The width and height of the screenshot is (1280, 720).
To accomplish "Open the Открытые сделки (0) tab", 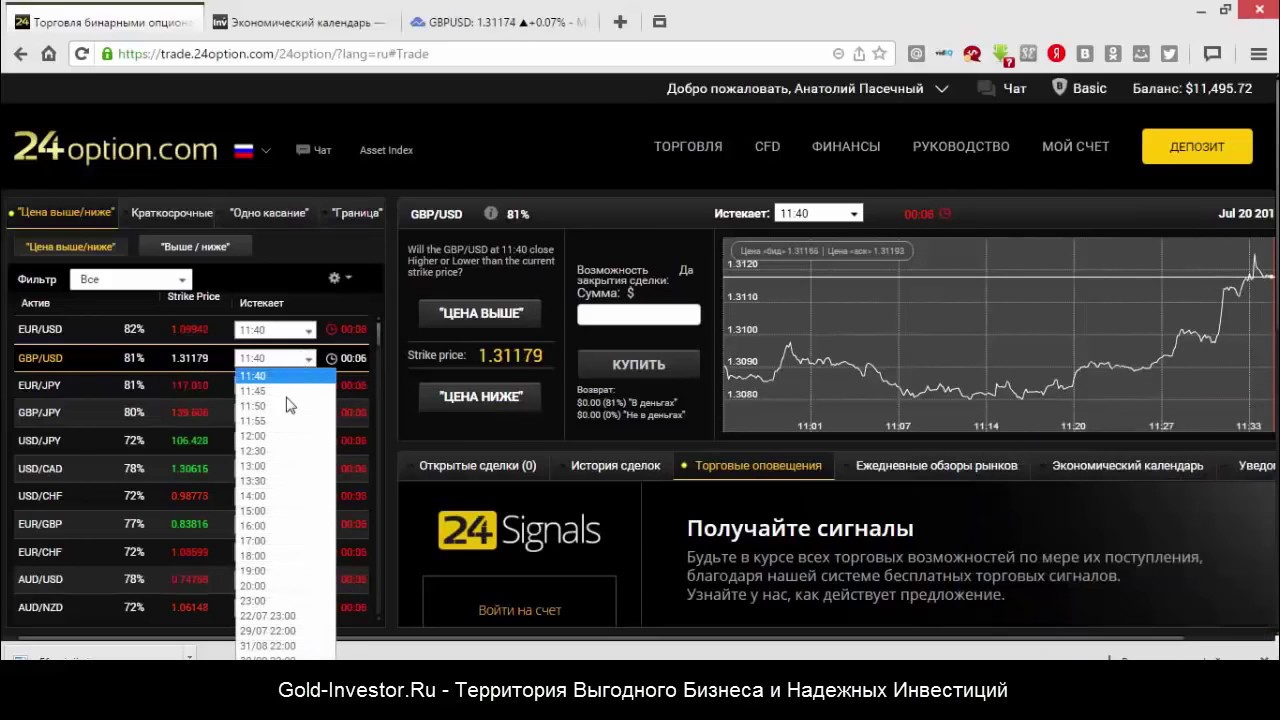I will 477,466.
